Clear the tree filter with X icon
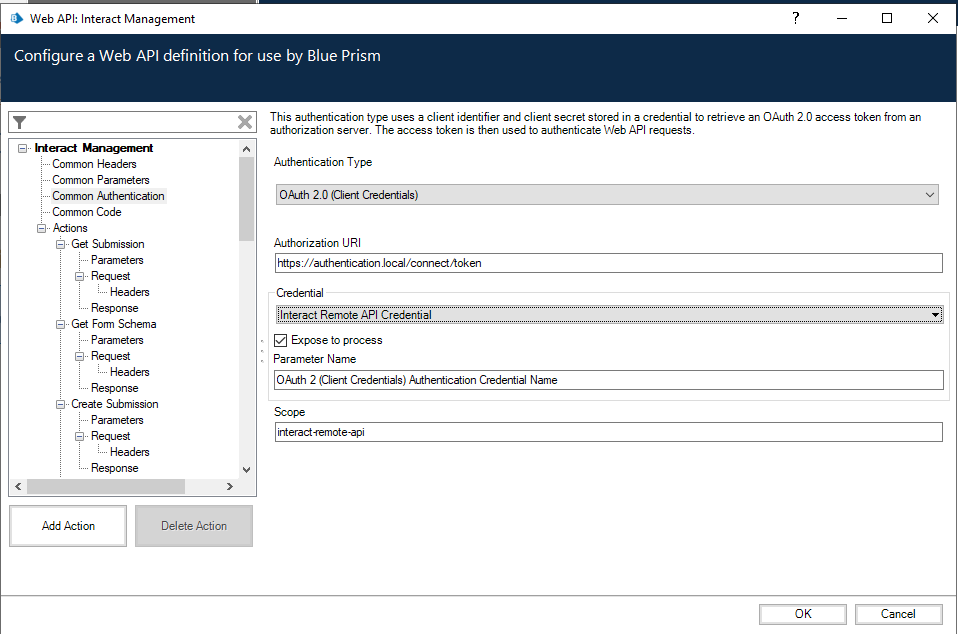This screenshot has width=958, height=634. click(245, 122)
